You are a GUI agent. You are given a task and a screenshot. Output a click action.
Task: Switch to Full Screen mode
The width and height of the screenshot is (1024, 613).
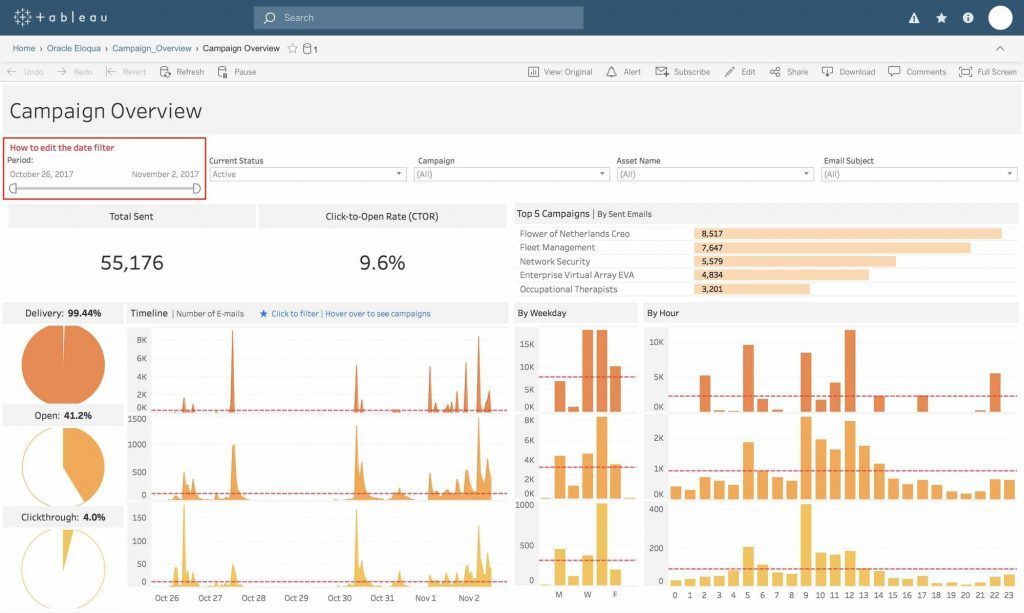pyautogui.click(x=987, y=72)
